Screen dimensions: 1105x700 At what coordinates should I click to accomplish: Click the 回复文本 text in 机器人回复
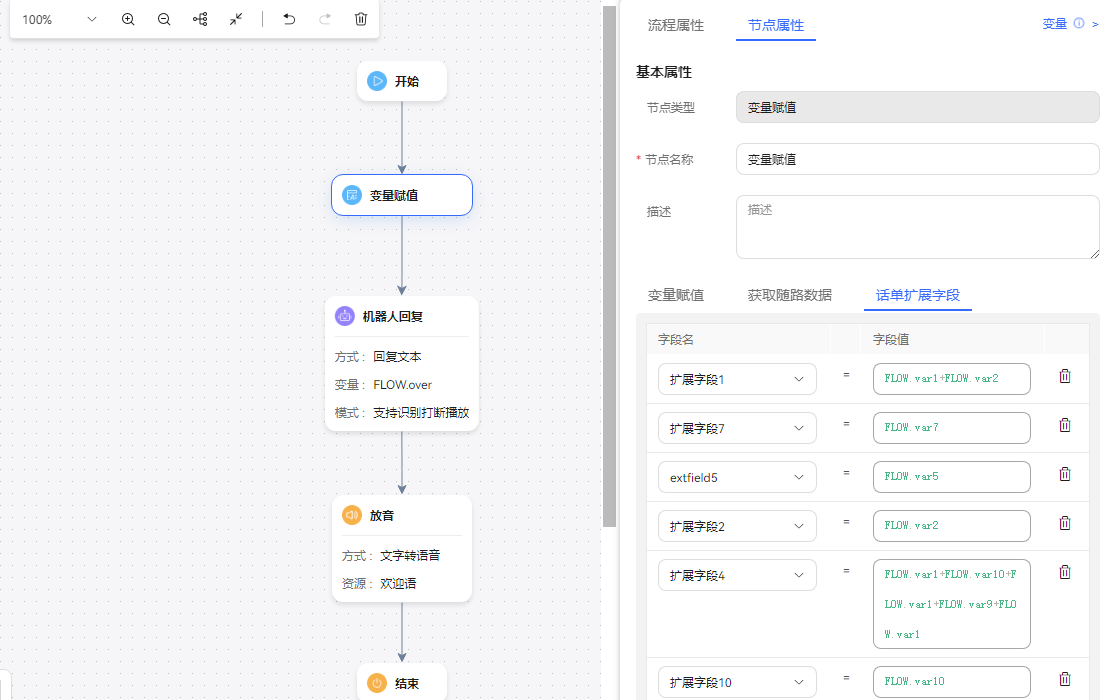397,357
